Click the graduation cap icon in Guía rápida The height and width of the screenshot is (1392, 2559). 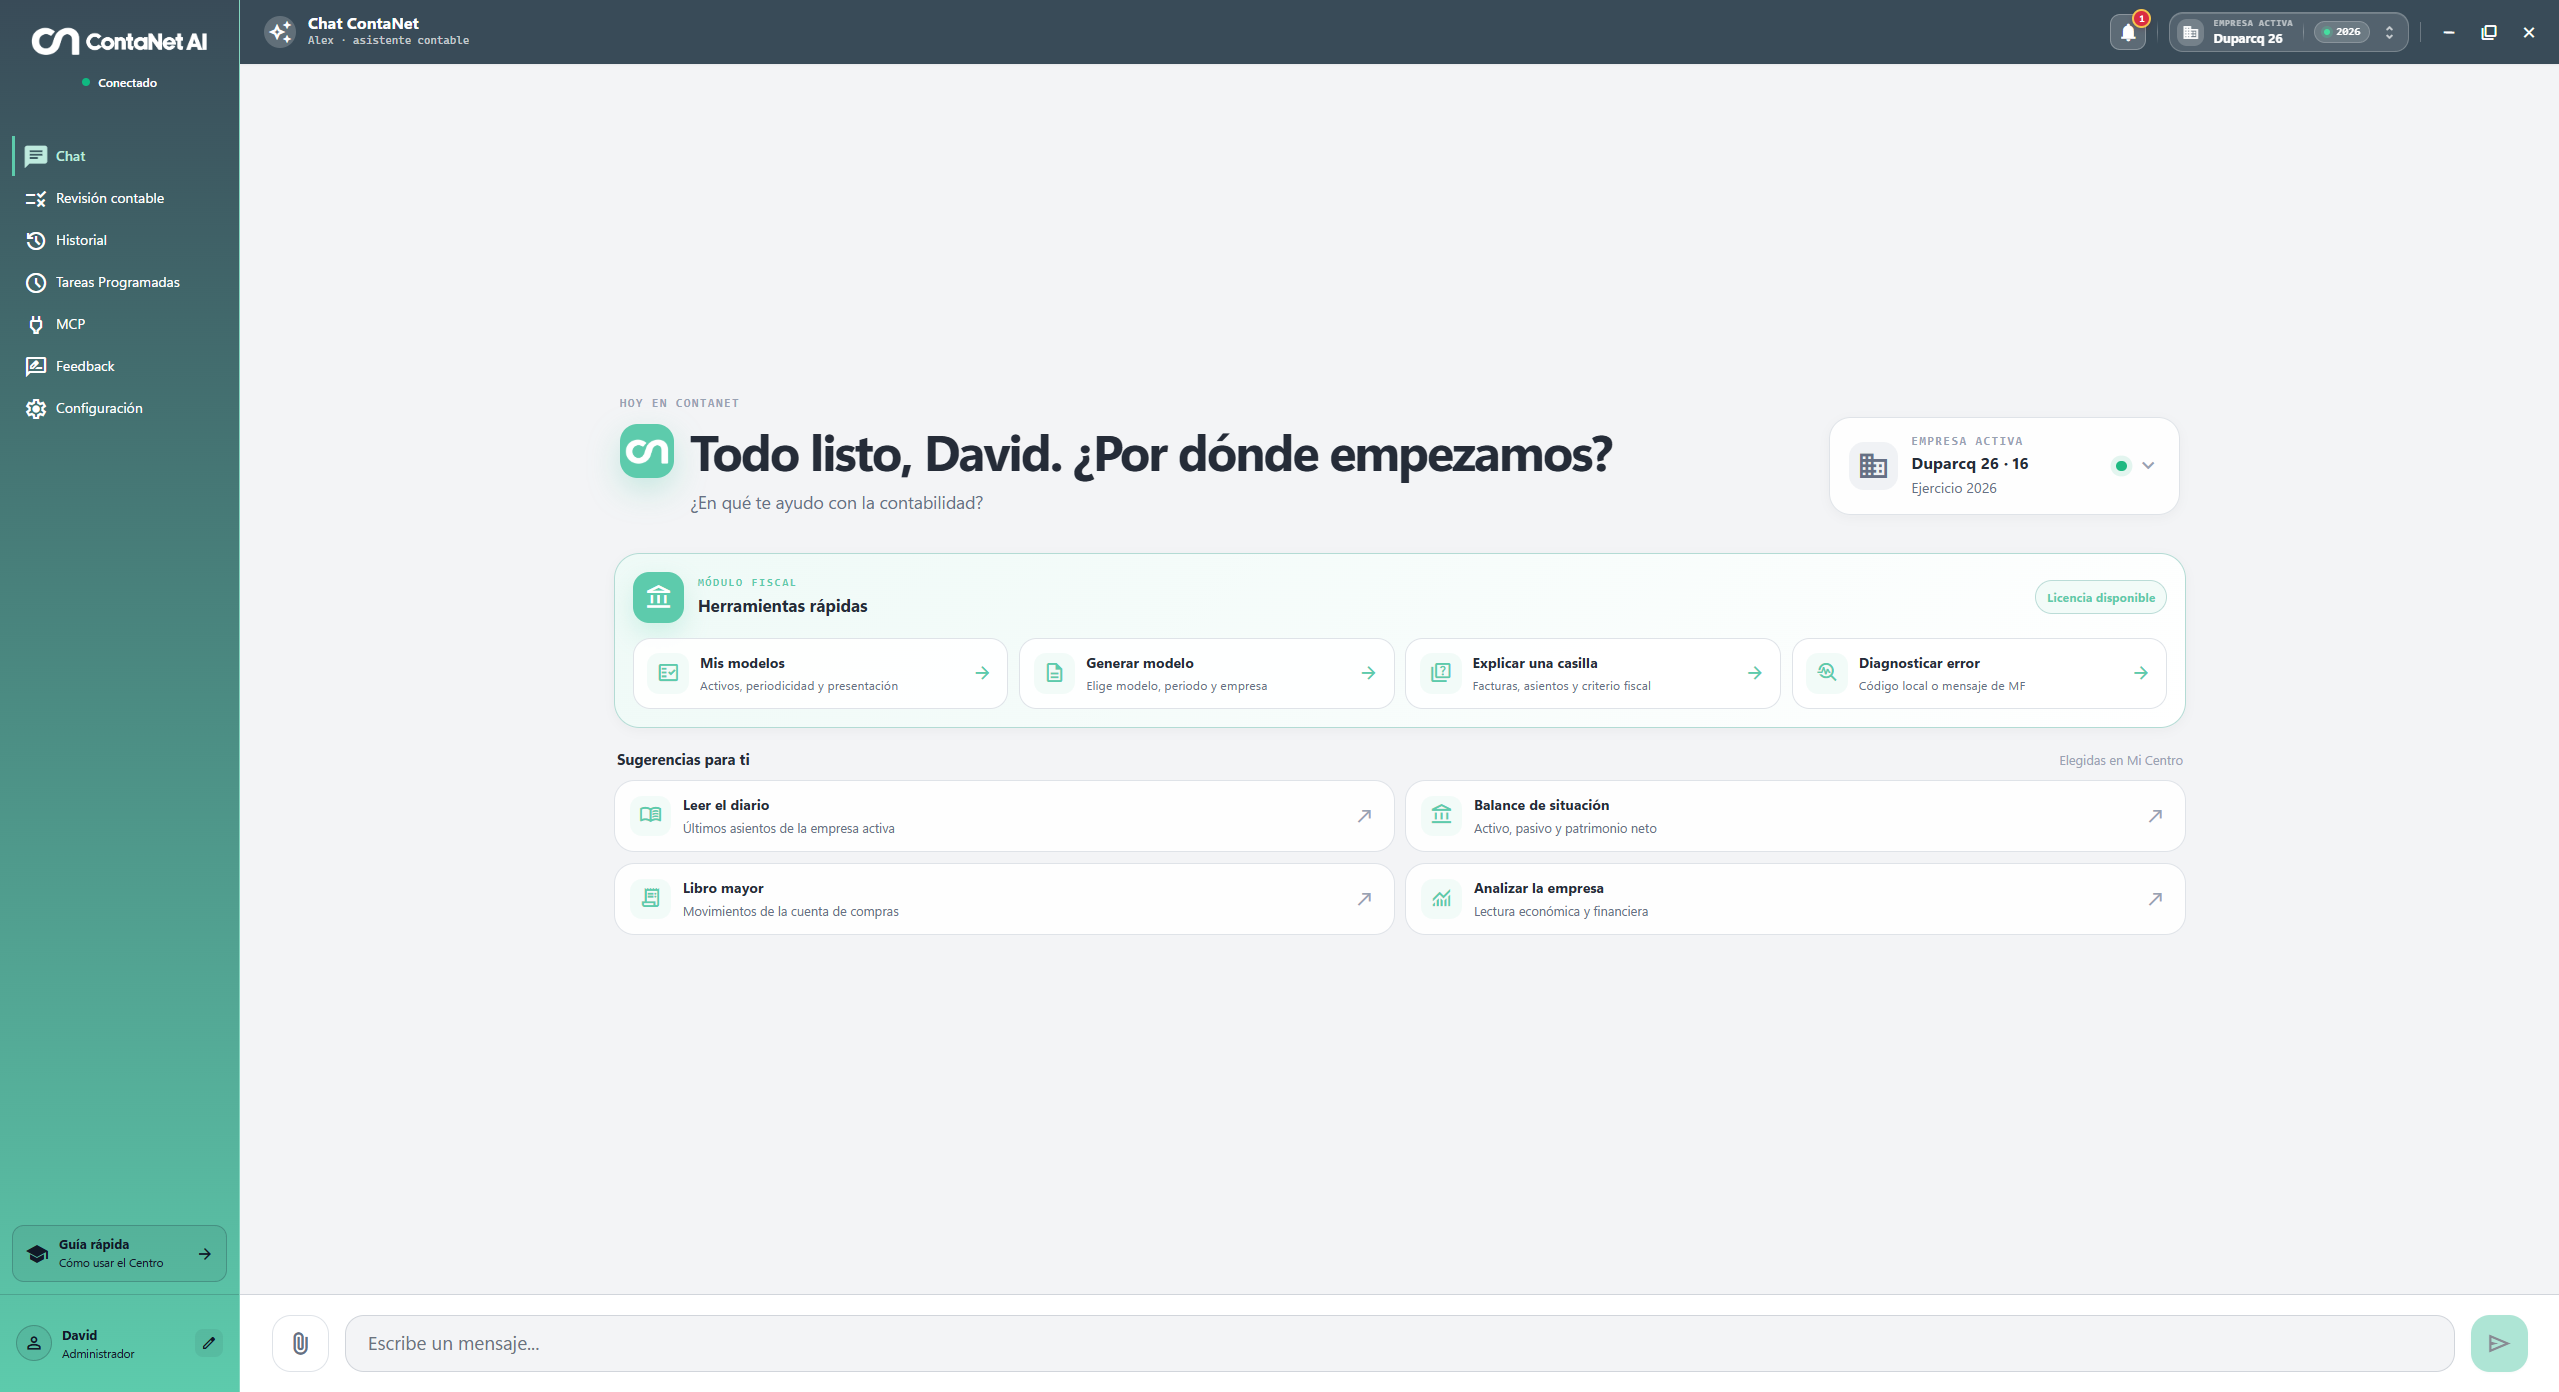click(37, 1253)
